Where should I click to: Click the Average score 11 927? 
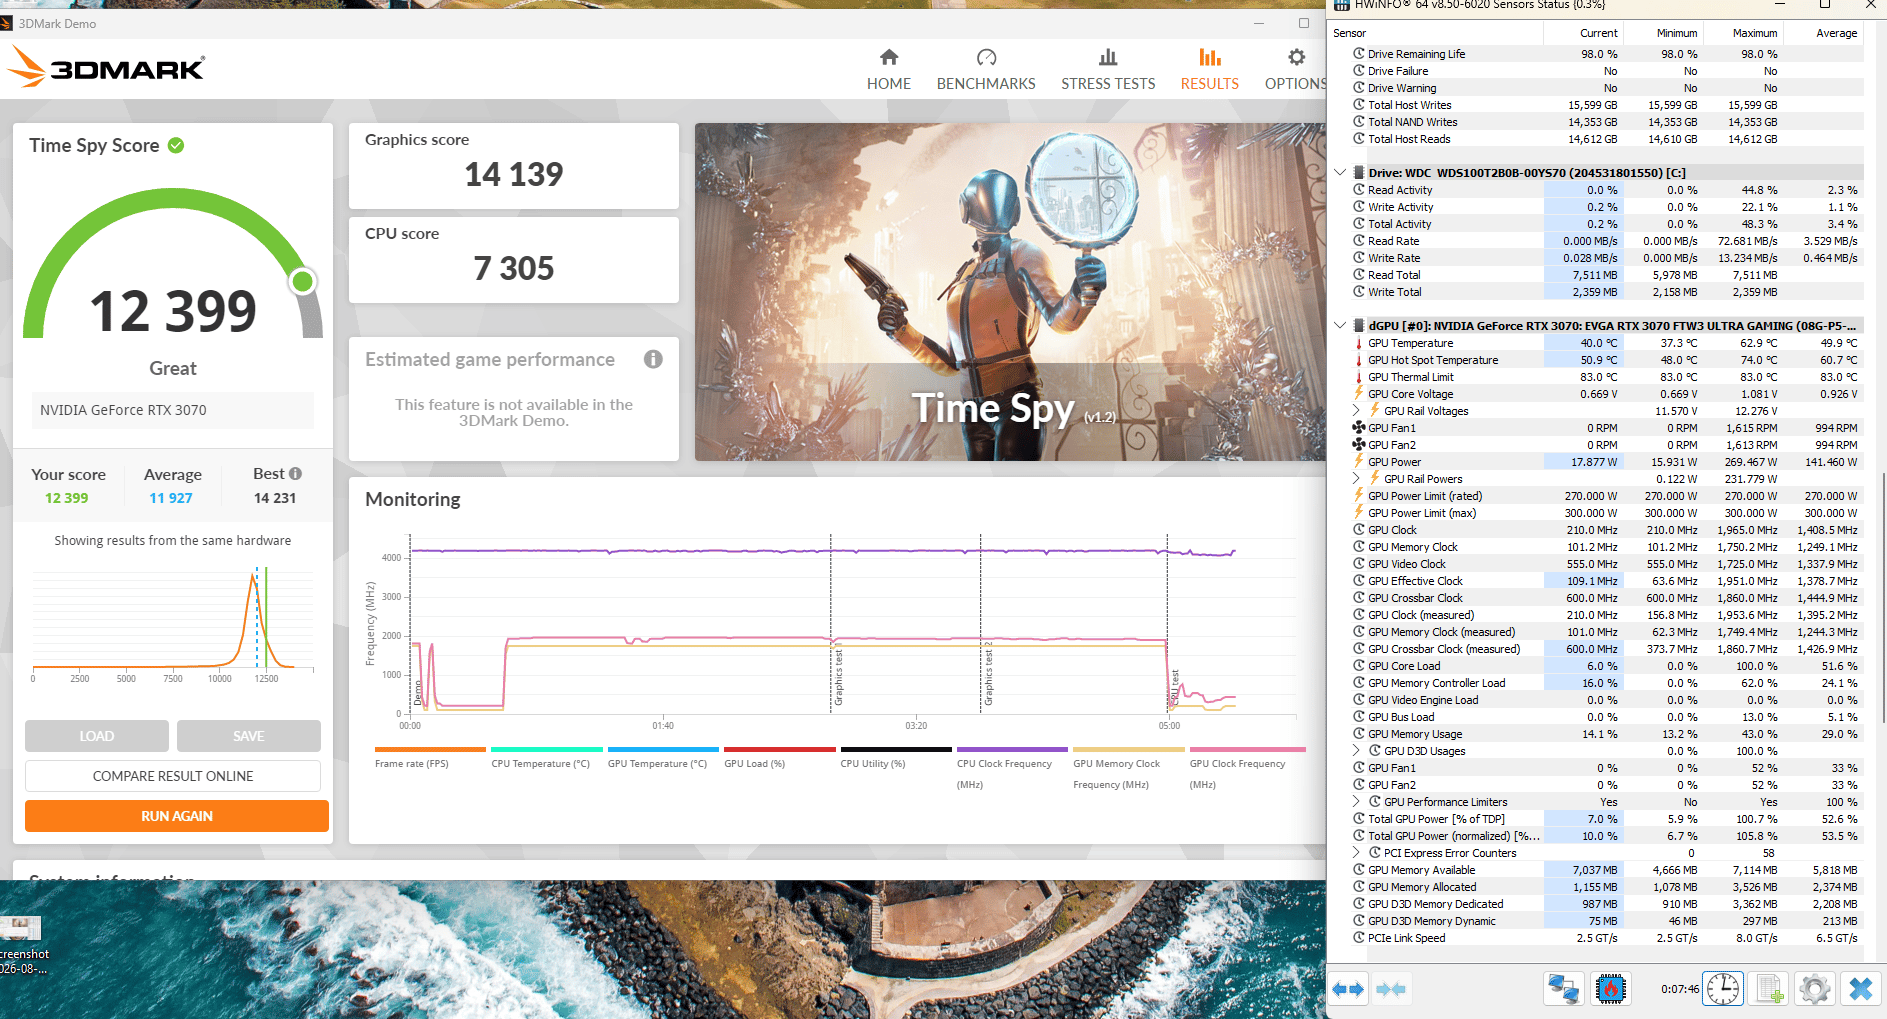click(171, 498)
